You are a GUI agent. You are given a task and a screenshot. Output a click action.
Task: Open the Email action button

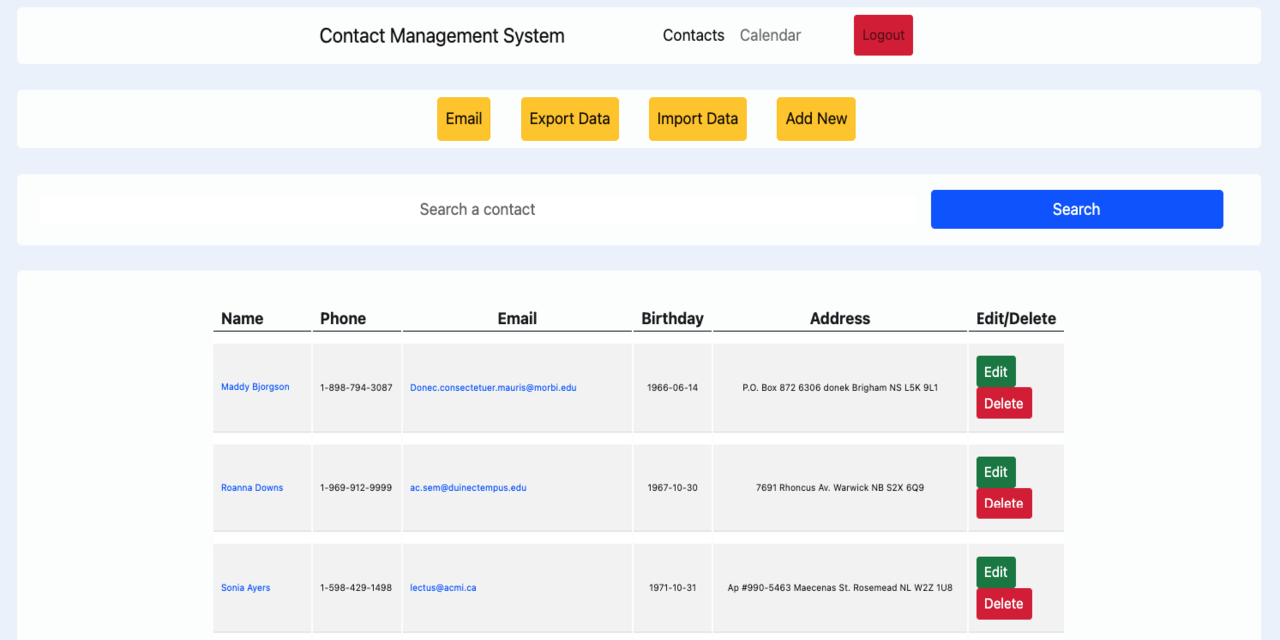(x=464, y=119)
